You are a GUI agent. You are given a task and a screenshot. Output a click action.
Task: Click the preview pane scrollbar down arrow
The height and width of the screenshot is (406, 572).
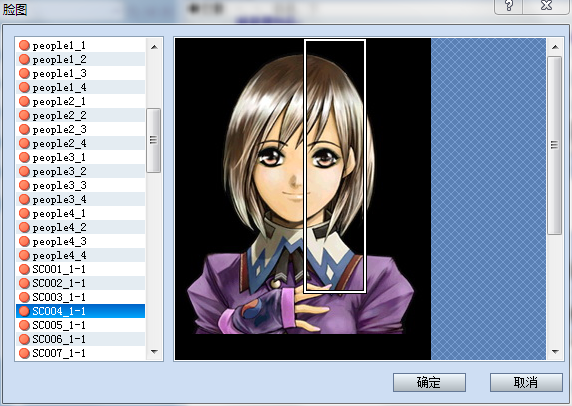(555, 352)
